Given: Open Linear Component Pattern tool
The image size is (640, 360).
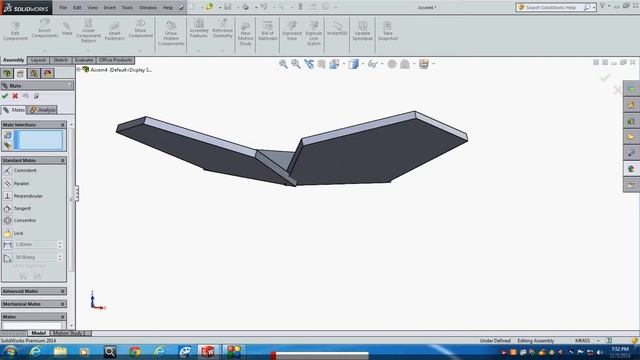Looking at the screenshot, I should click(88, 31).
